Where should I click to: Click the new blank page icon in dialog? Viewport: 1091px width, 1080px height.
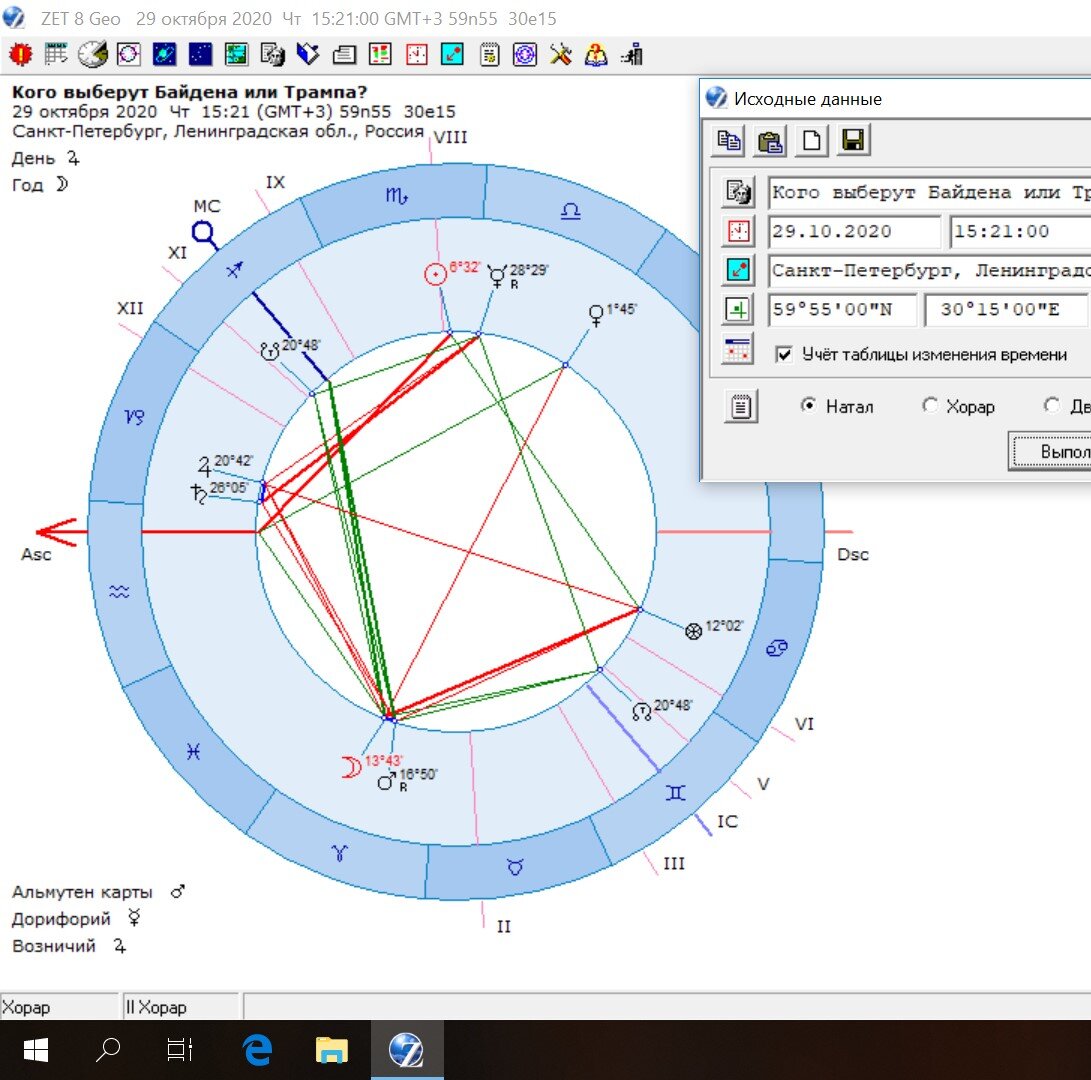[x=812, y=141]
